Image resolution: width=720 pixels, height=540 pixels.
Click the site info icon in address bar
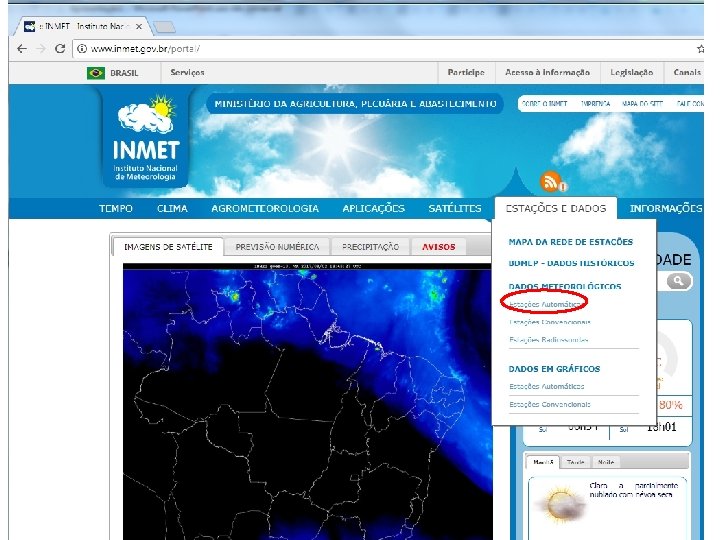(82, 49)
